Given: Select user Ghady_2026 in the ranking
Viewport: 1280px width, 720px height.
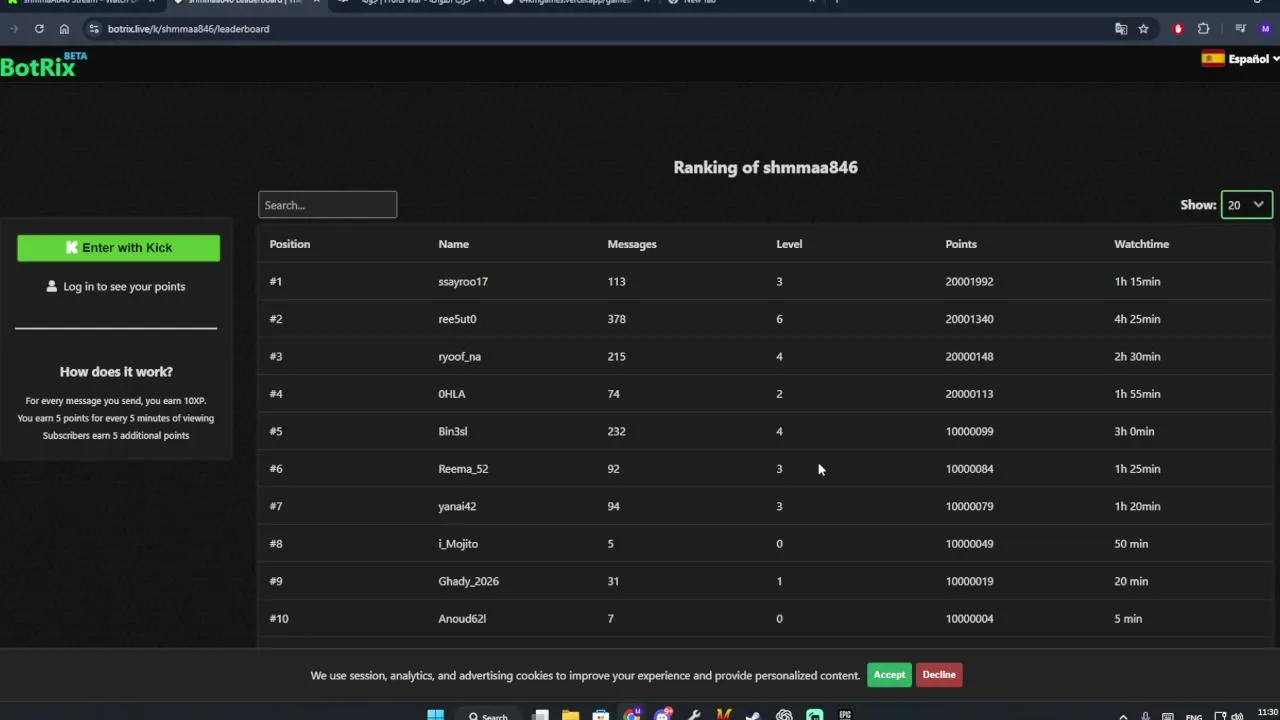Looking at the screenshot, I should [468, 582].
